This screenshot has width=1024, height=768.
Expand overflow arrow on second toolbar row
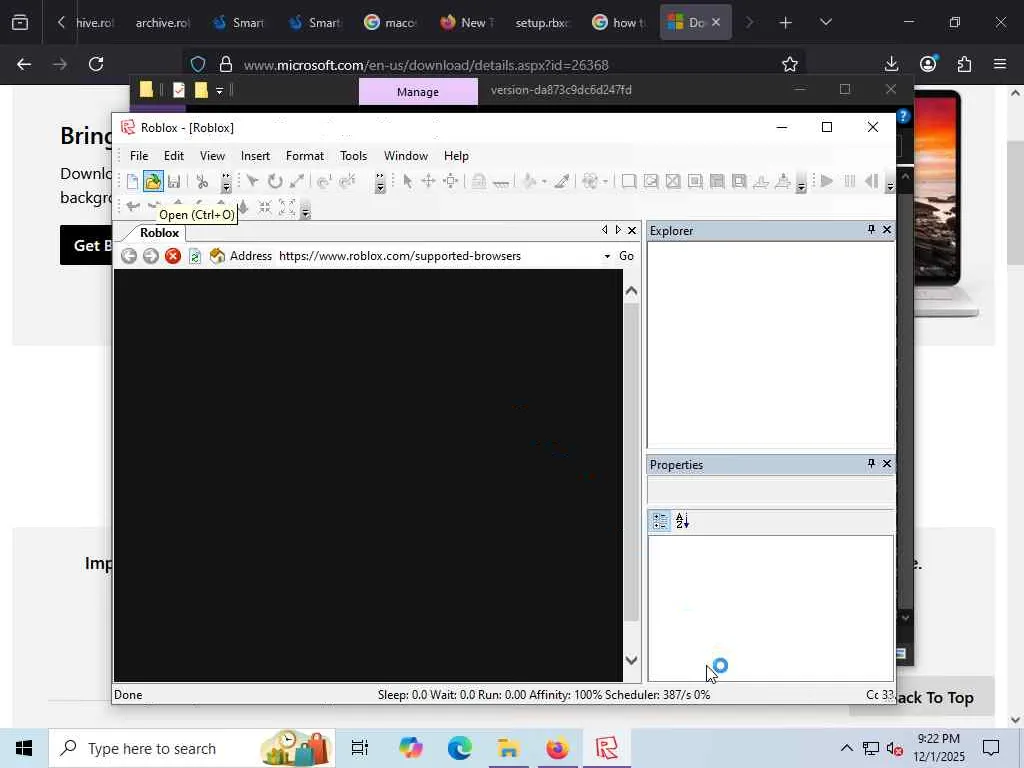(305, 210)
